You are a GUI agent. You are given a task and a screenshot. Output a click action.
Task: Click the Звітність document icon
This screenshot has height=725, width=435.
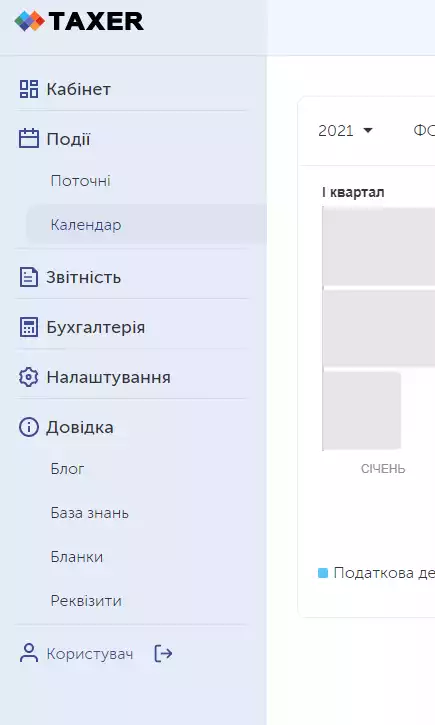click(x=28, y=277)
